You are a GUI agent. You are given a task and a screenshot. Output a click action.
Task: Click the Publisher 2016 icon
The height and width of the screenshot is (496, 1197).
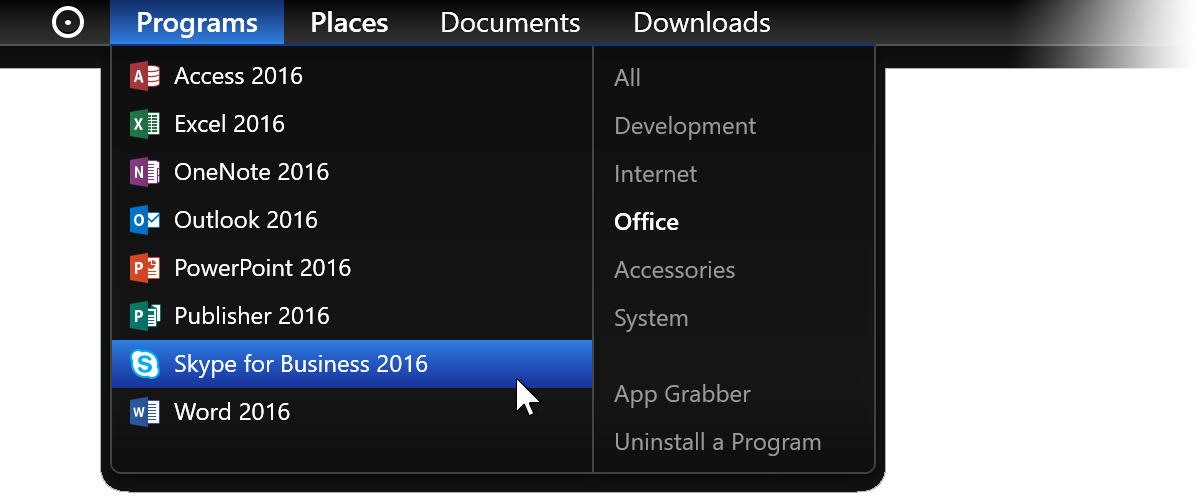pyautogui.click(x=145, y=317)
